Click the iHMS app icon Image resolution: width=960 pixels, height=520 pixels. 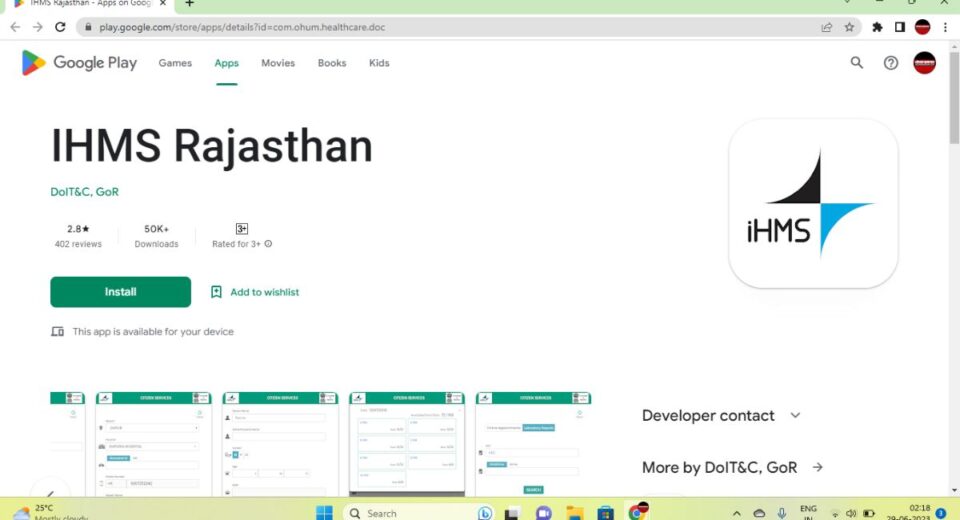[812, 204]
